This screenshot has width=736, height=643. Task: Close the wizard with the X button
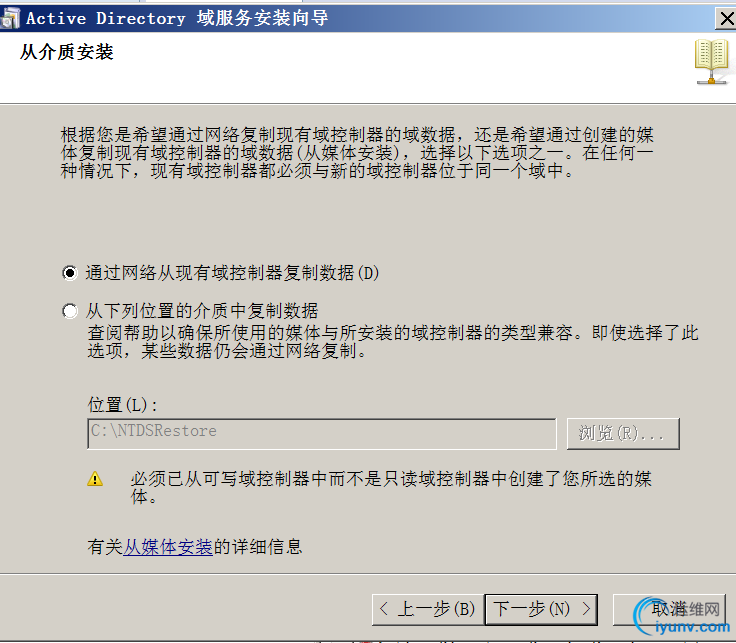726,19
